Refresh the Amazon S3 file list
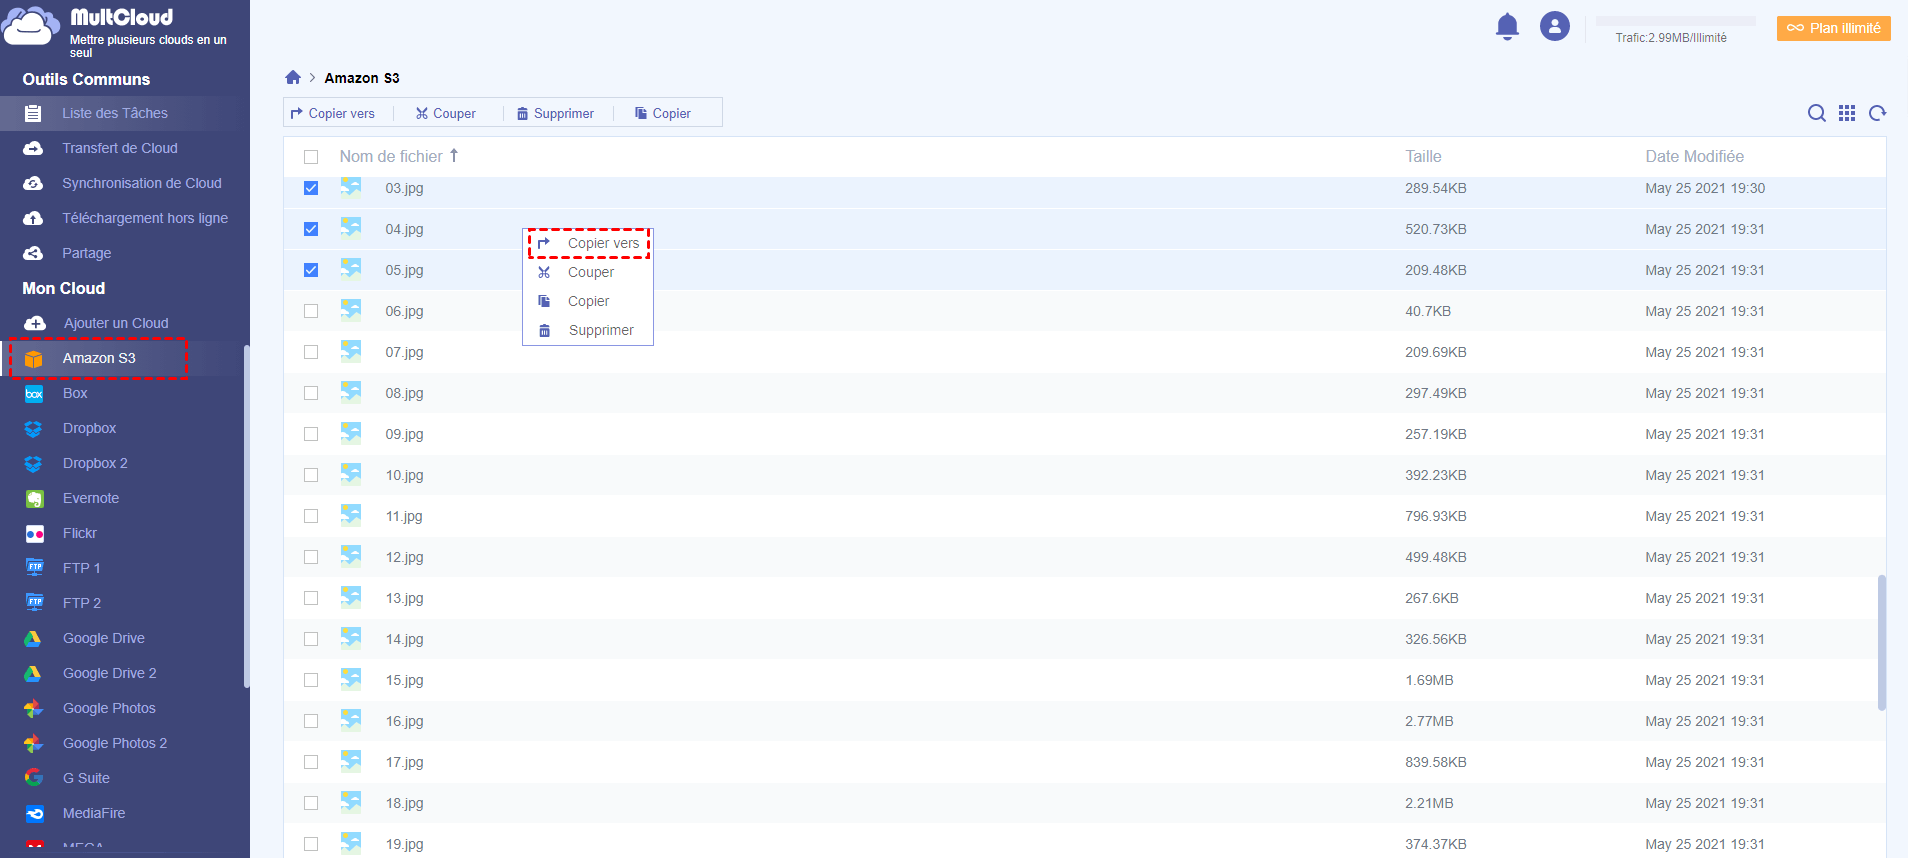The width and height of the screenshot is (1908, 858). coord(1878,113)
